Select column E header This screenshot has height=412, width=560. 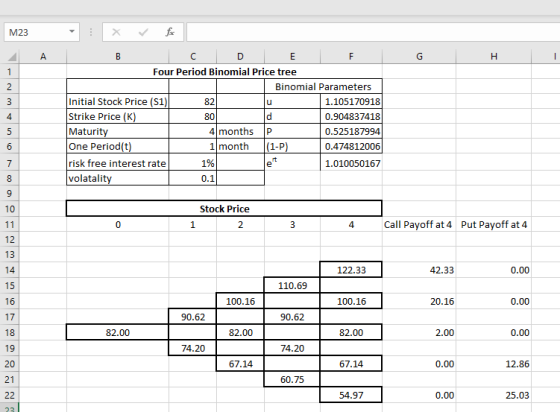pos(292,56)
